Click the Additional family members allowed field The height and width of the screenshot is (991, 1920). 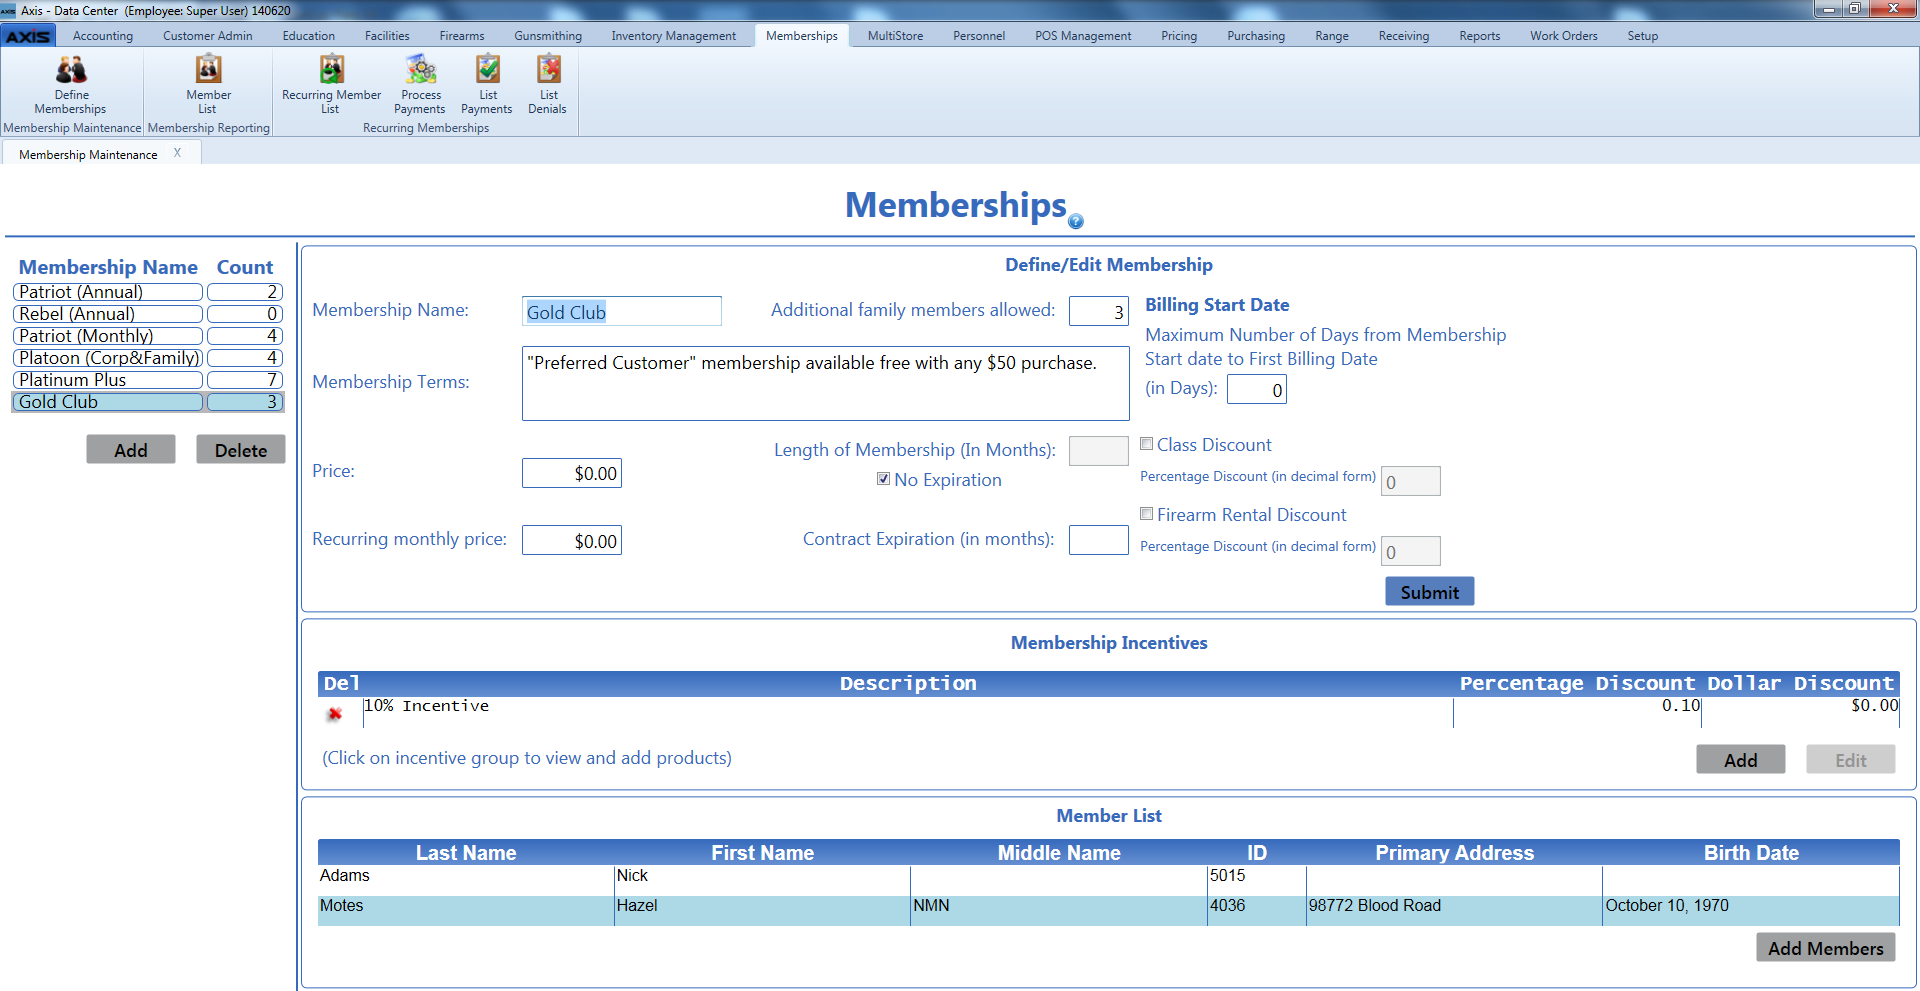(x=1099, y=311)
